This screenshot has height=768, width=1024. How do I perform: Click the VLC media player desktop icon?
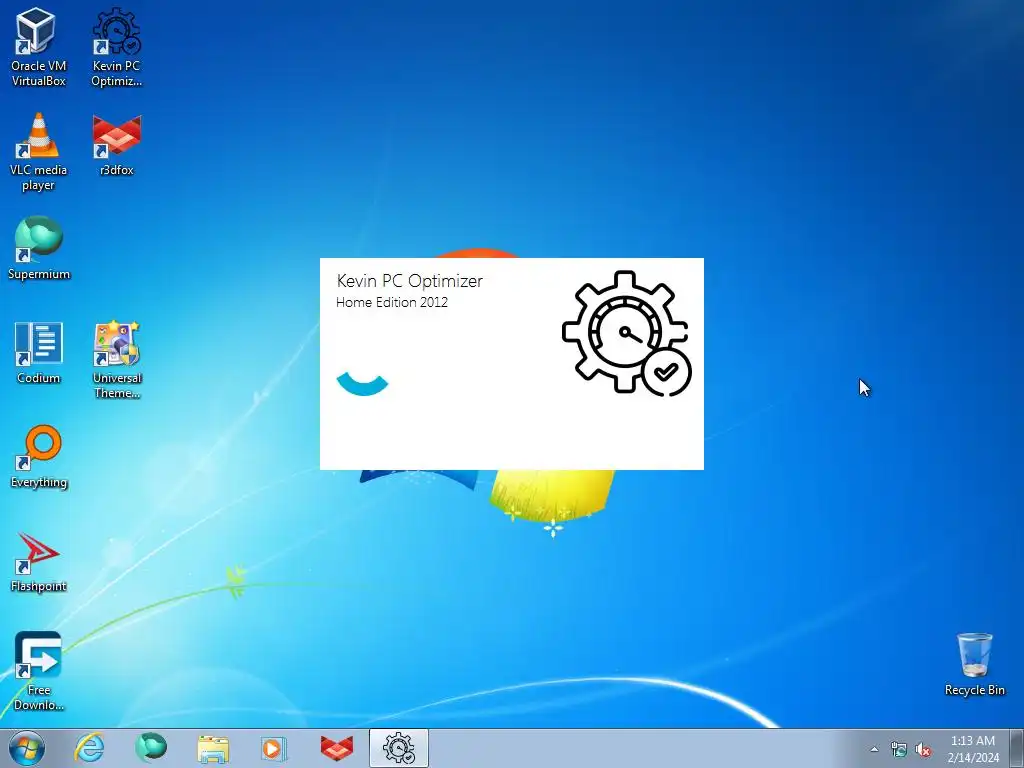pyautogui.click(x=38, y=152)
